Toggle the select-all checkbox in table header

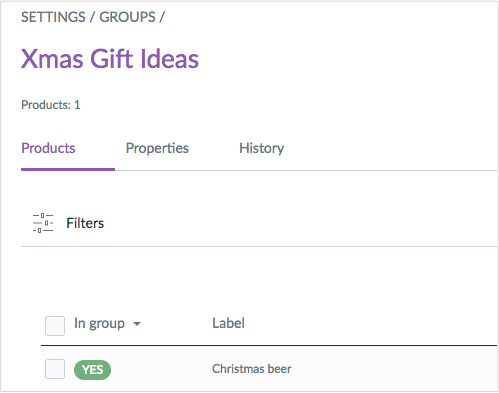[x=55, y=326]
